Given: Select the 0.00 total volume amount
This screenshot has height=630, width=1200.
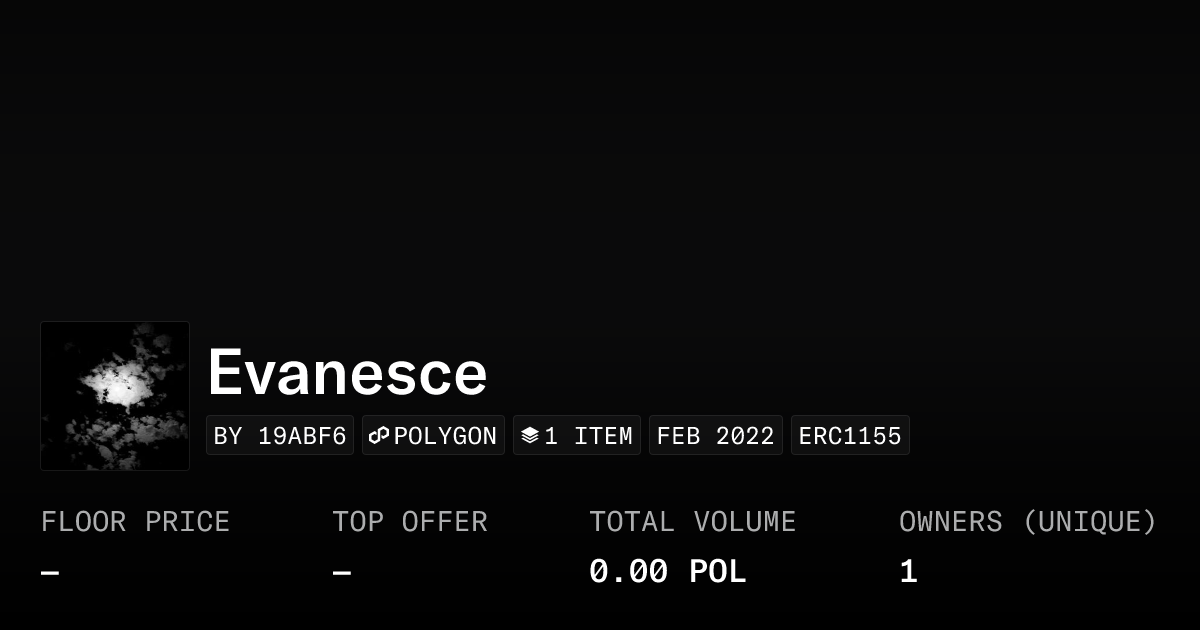Looking at the screenshot, I should click(x=628, y=572).
